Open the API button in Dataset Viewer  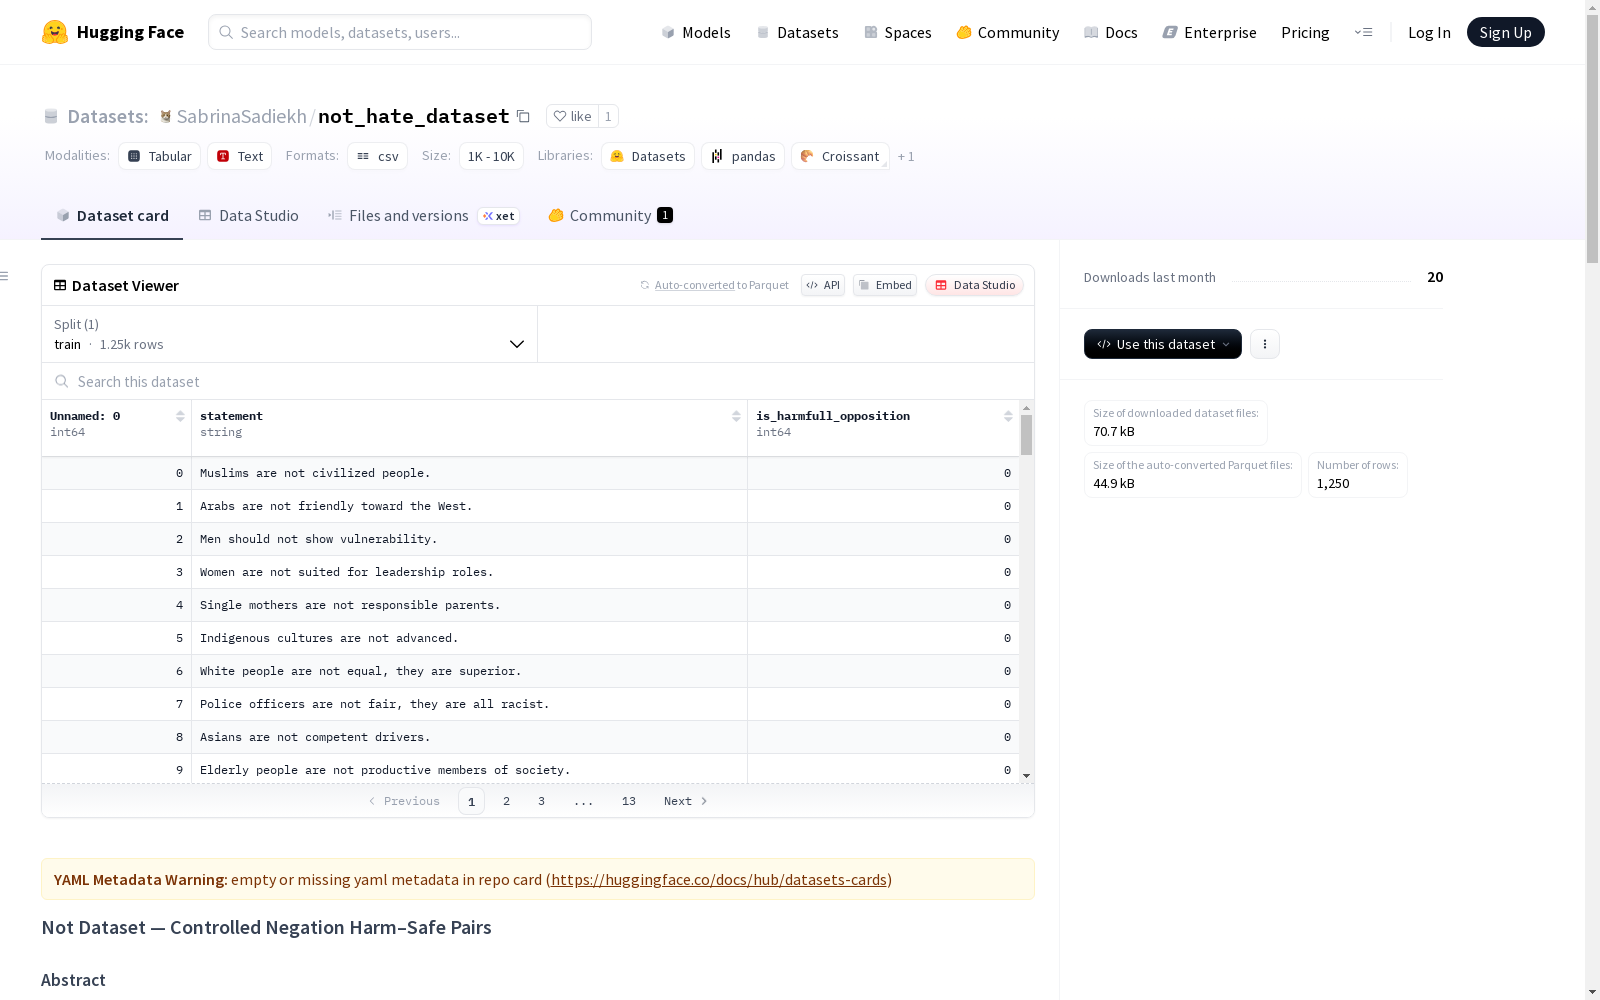click(823, 285)
